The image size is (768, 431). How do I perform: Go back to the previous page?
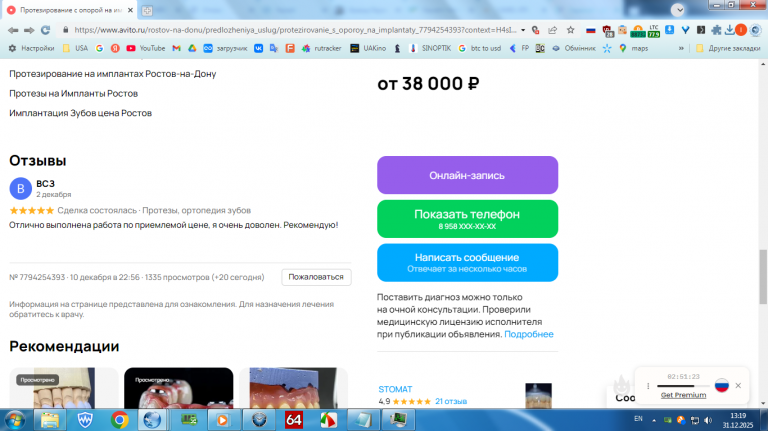[13, 30]
